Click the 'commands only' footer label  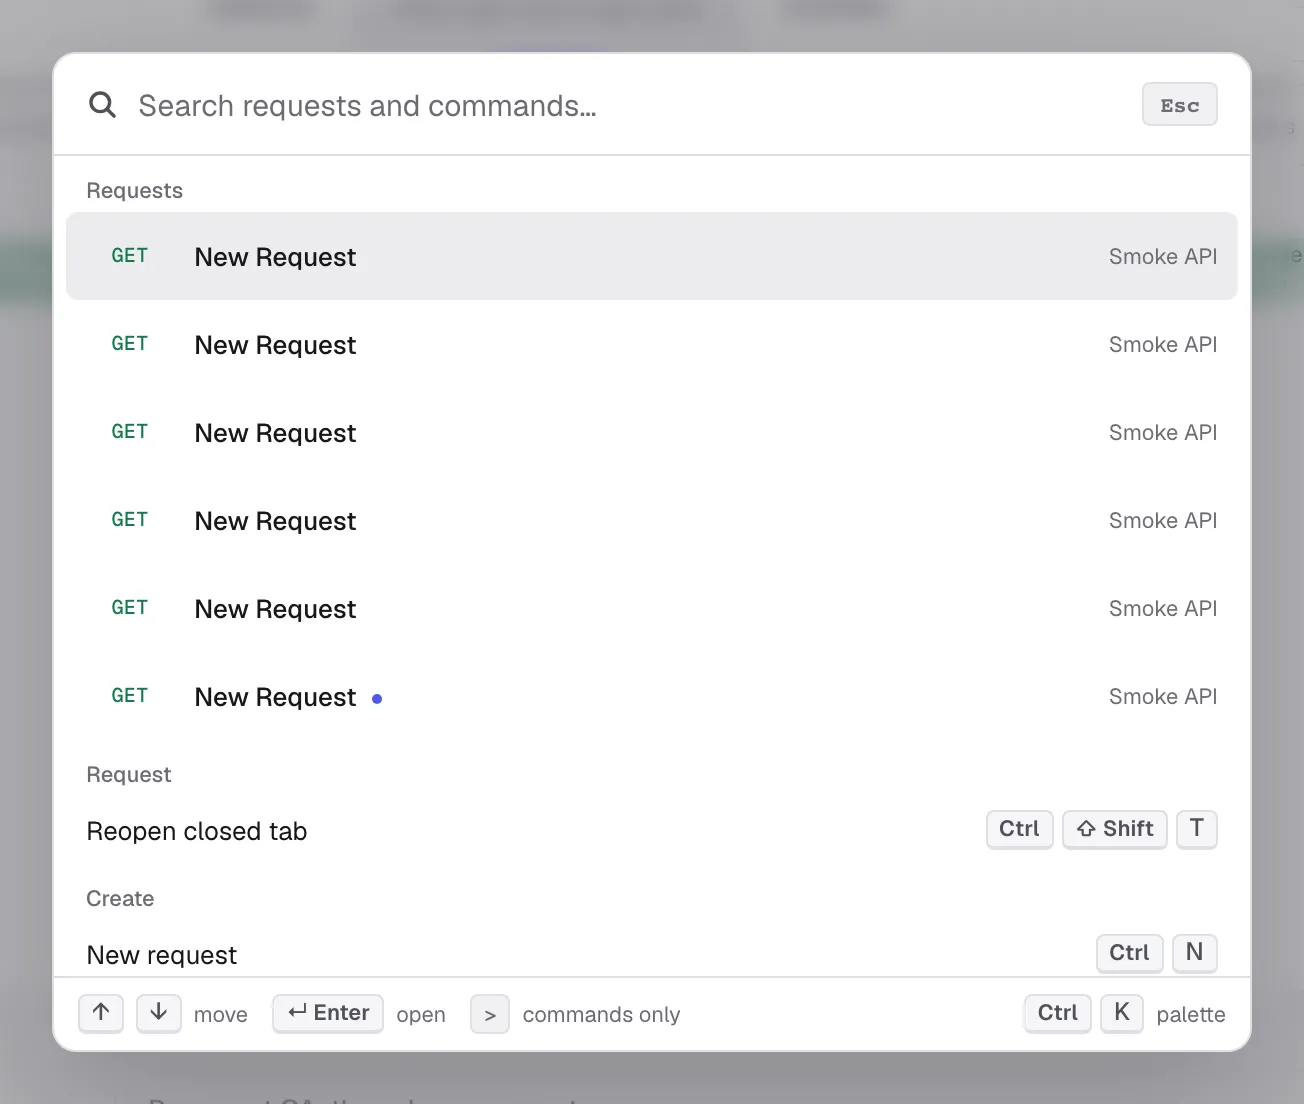tap(601, 1014)
